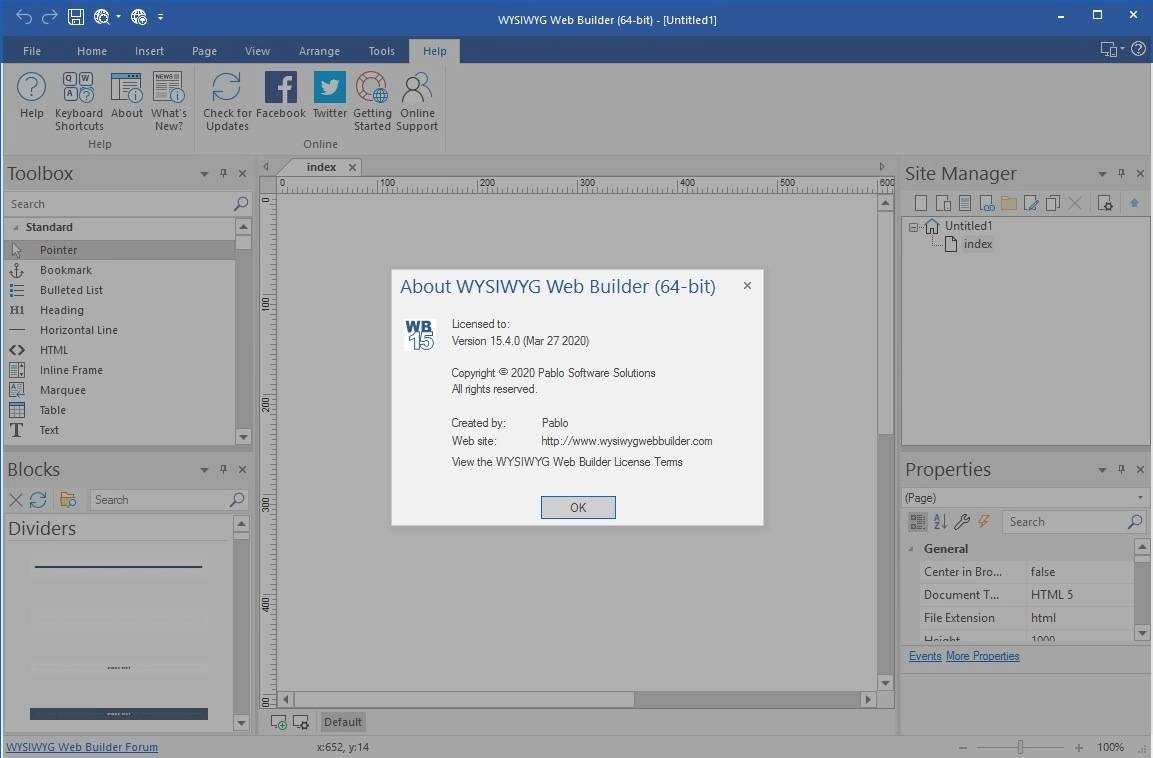Toggle pin on Blocks panel
The height and width of the screenshot is (758, 1153).
point(224,469)
